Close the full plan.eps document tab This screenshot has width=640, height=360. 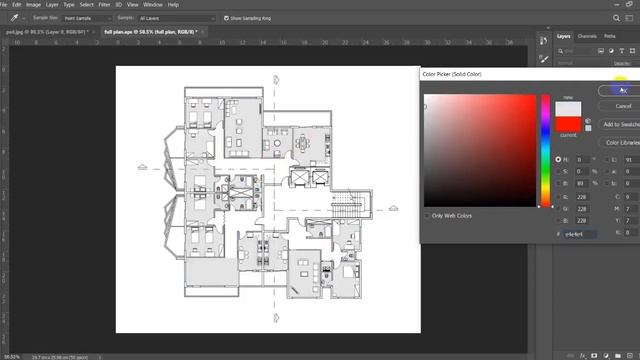coord(203,32)
